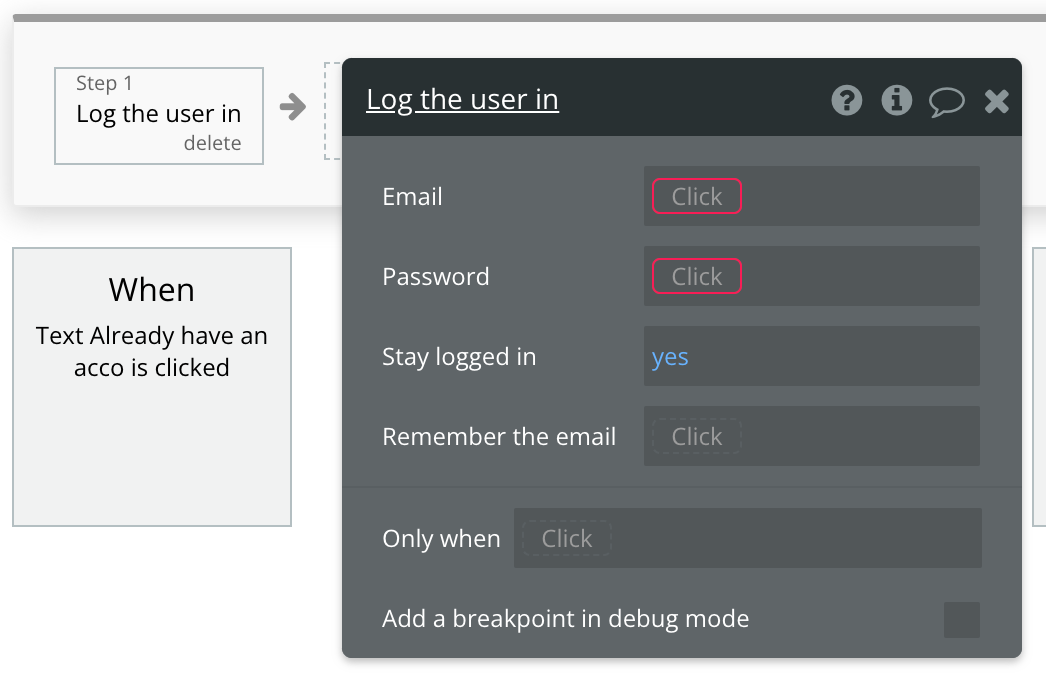Add a note with the speech bubble icon

(947, 102)
